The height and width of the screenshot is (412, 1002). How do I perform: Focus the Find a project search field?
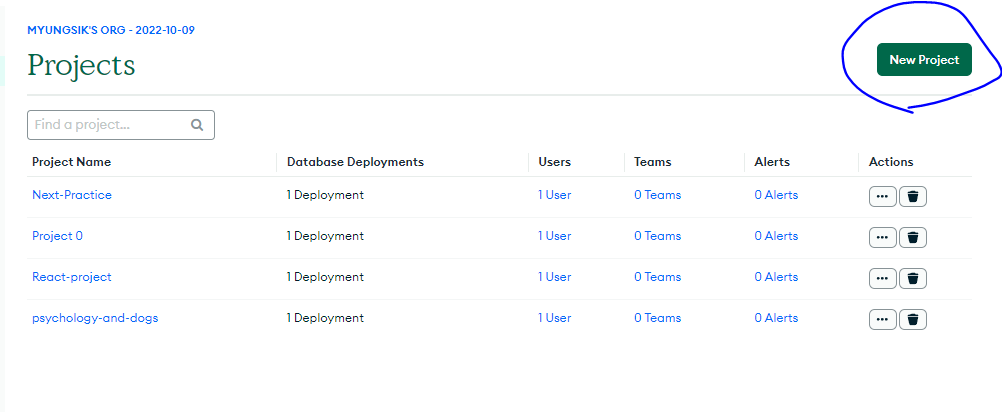coord(121,125)
